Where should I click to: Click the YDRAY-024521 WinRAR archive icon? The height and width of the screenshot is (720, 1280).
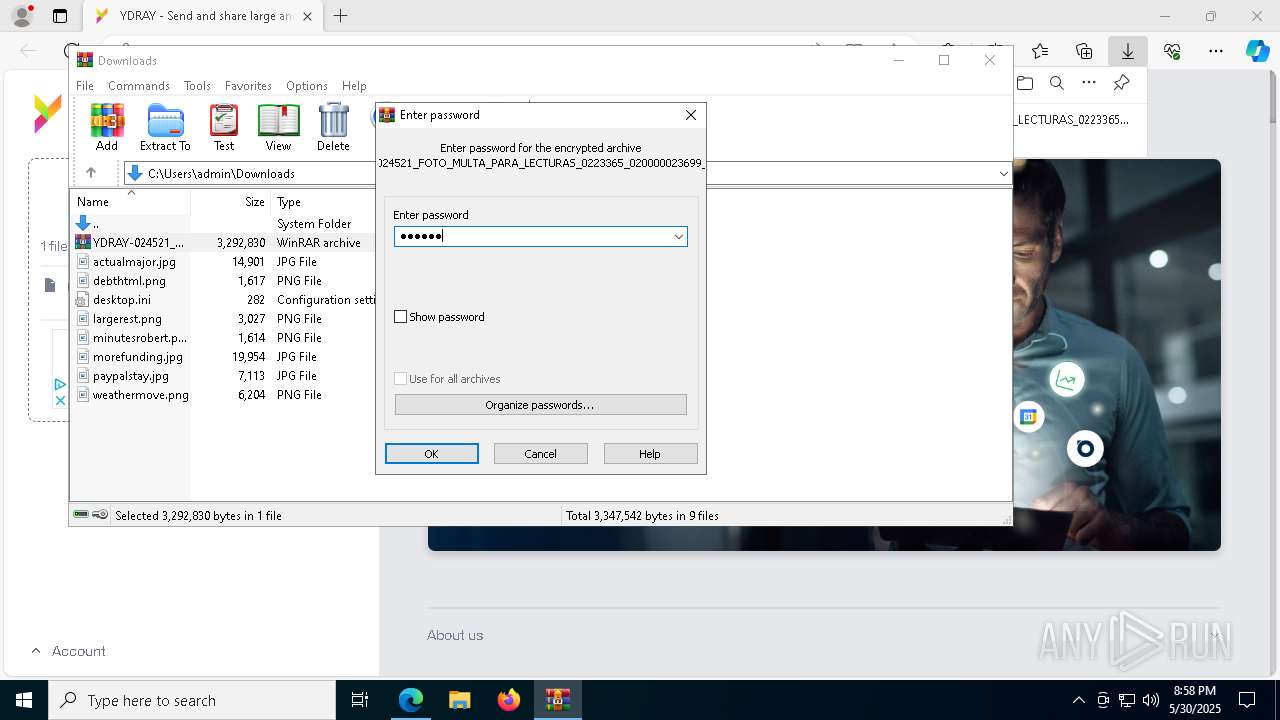tap(83, 242)
